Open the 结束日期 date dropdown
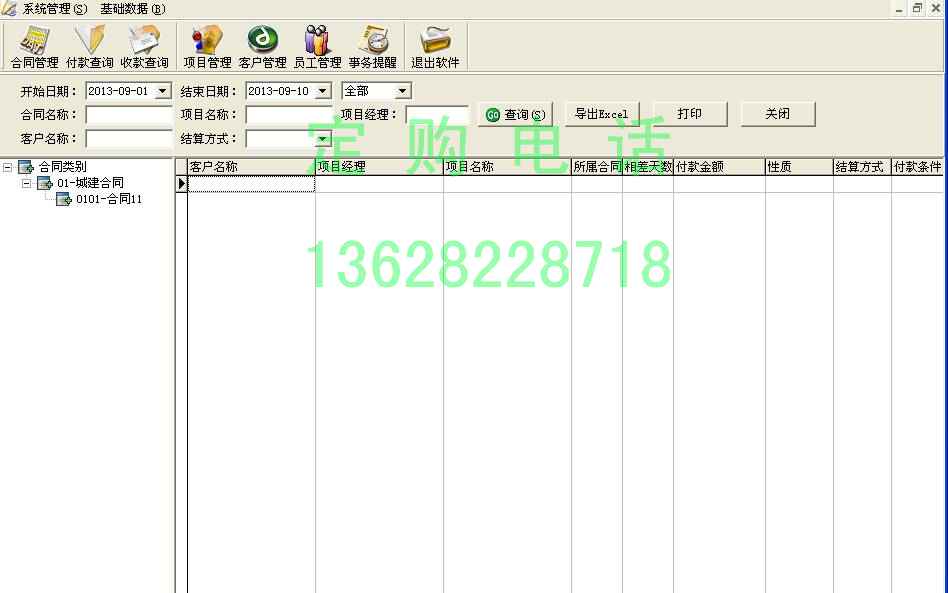 pos(322,91)
